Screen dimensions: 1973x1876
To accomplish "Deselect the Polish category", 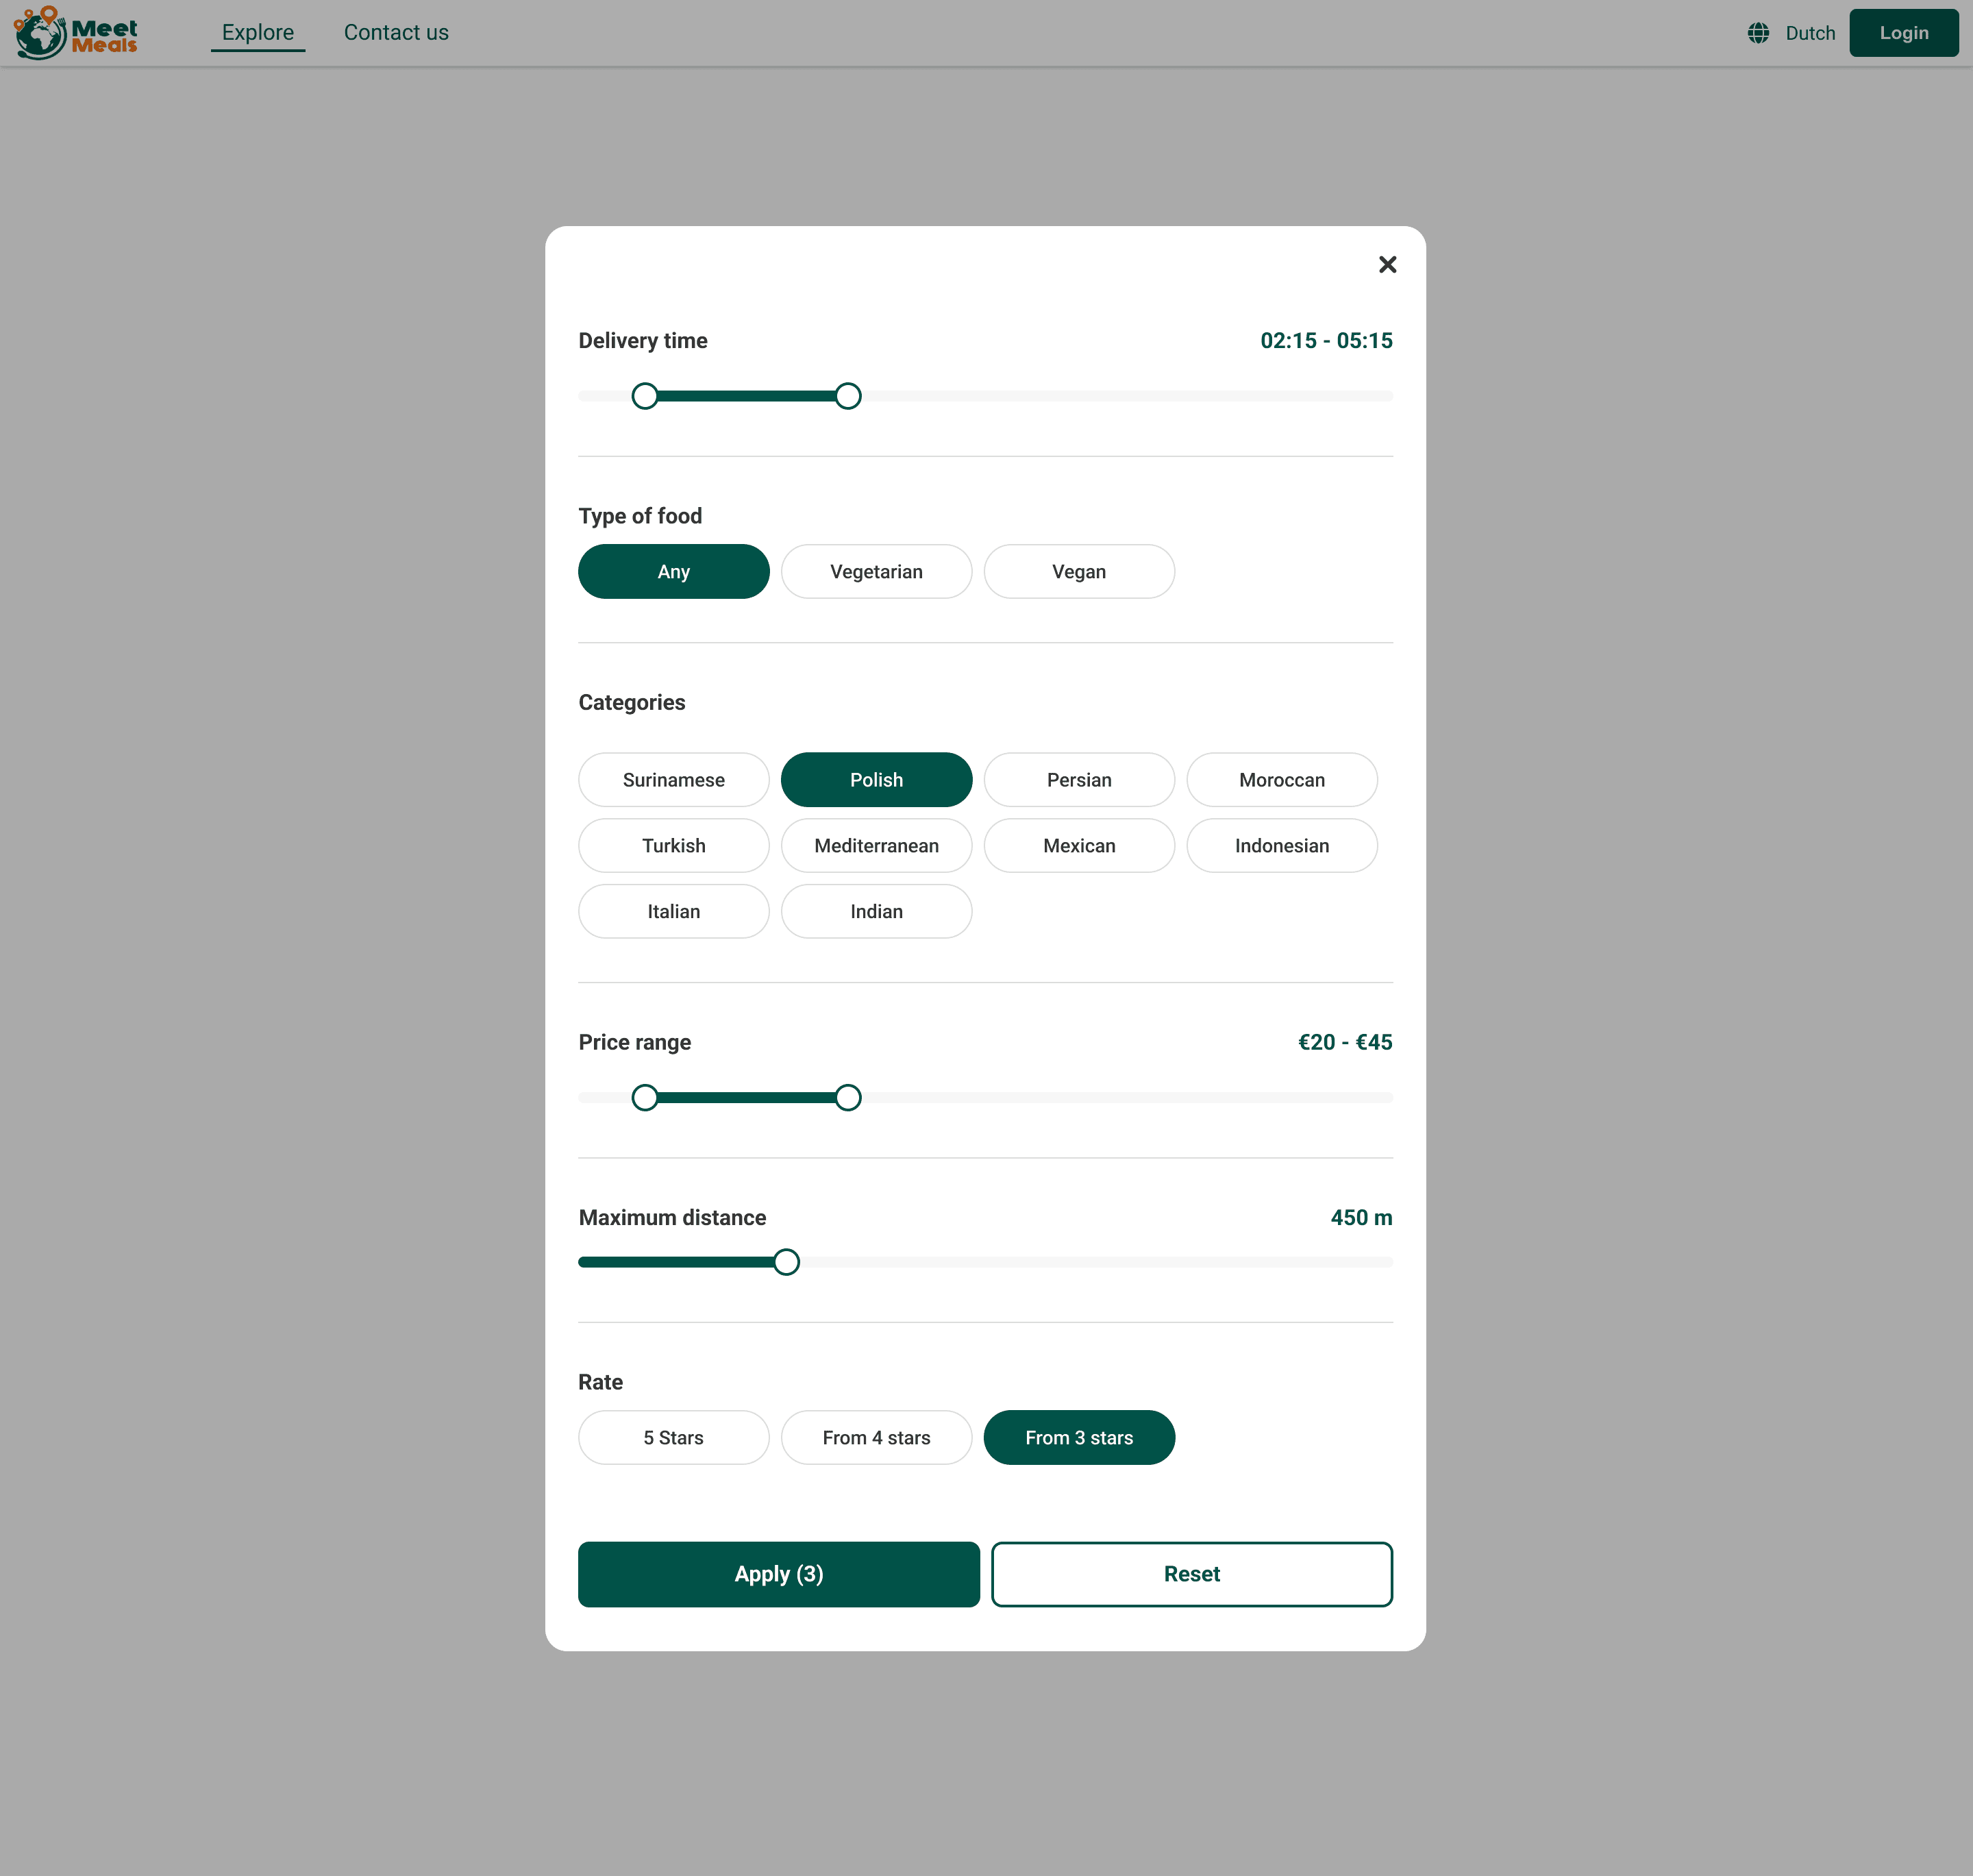I will click(876, 780).
